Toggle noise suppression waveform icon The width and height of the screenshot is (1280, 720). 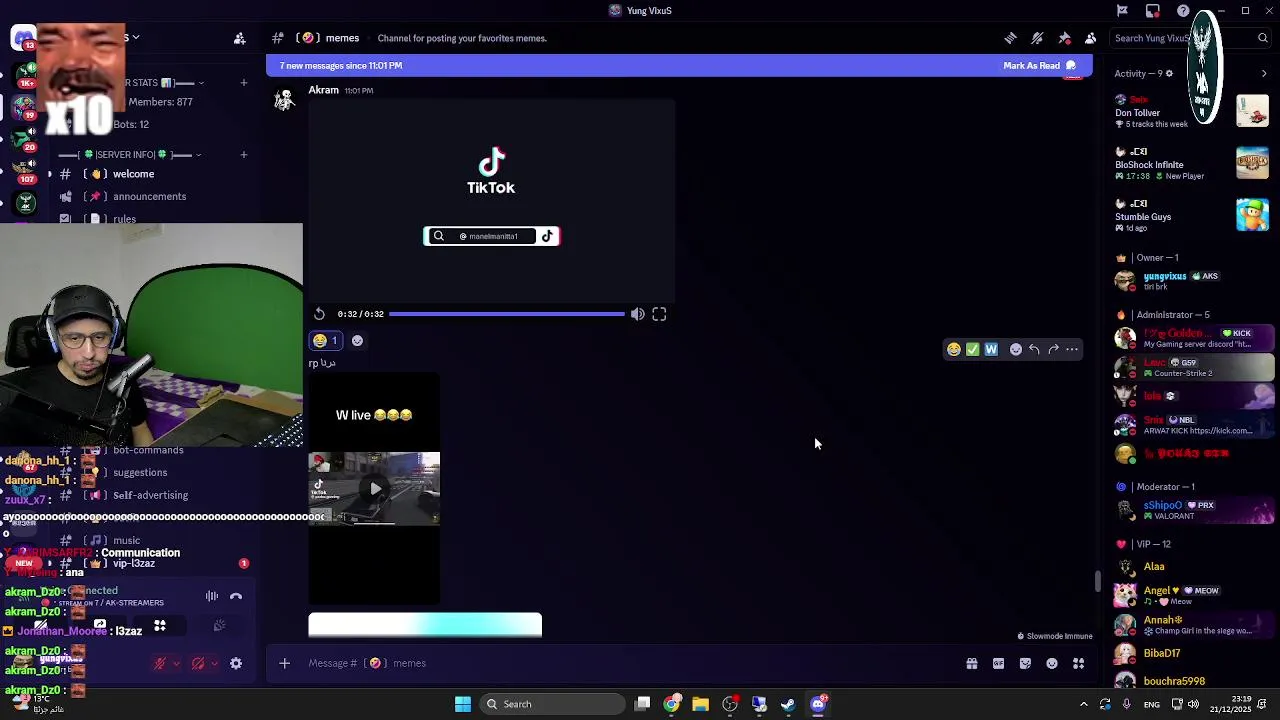click(x=212, y=597)
